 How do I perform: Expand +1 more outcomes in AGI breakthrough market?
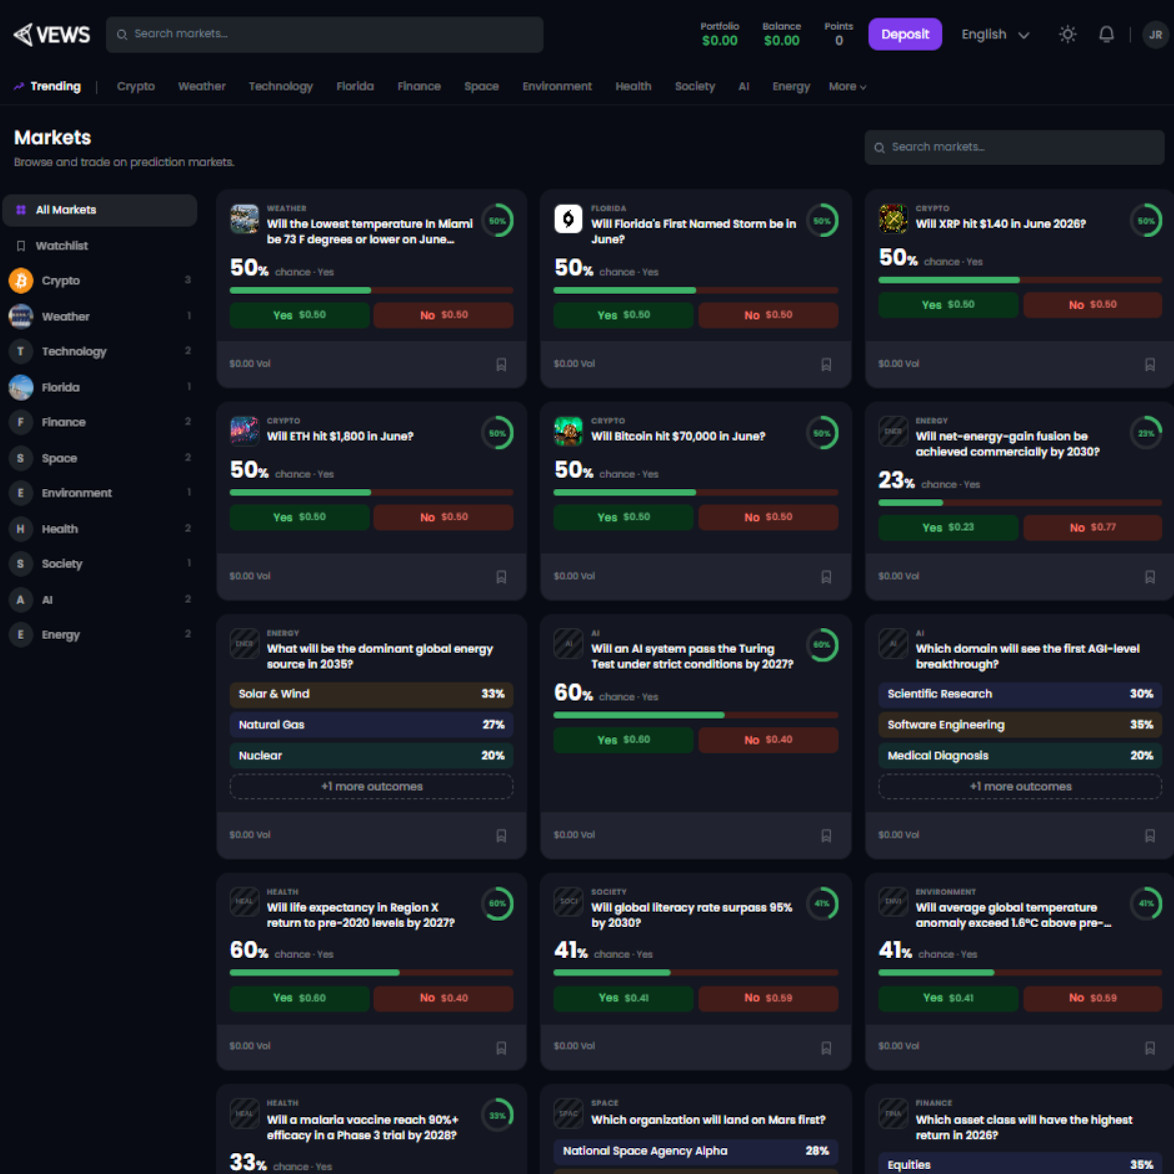pos(1020,786)
